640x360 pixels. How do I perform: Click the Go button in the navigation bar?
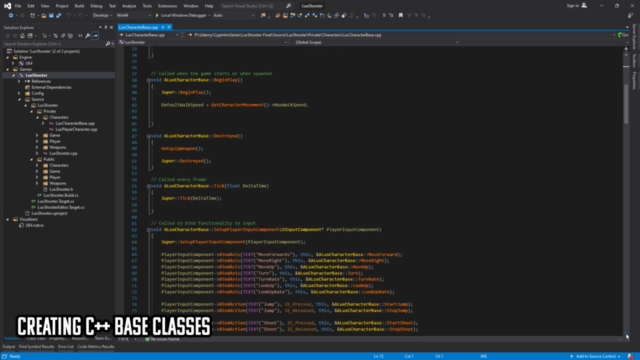623,35
